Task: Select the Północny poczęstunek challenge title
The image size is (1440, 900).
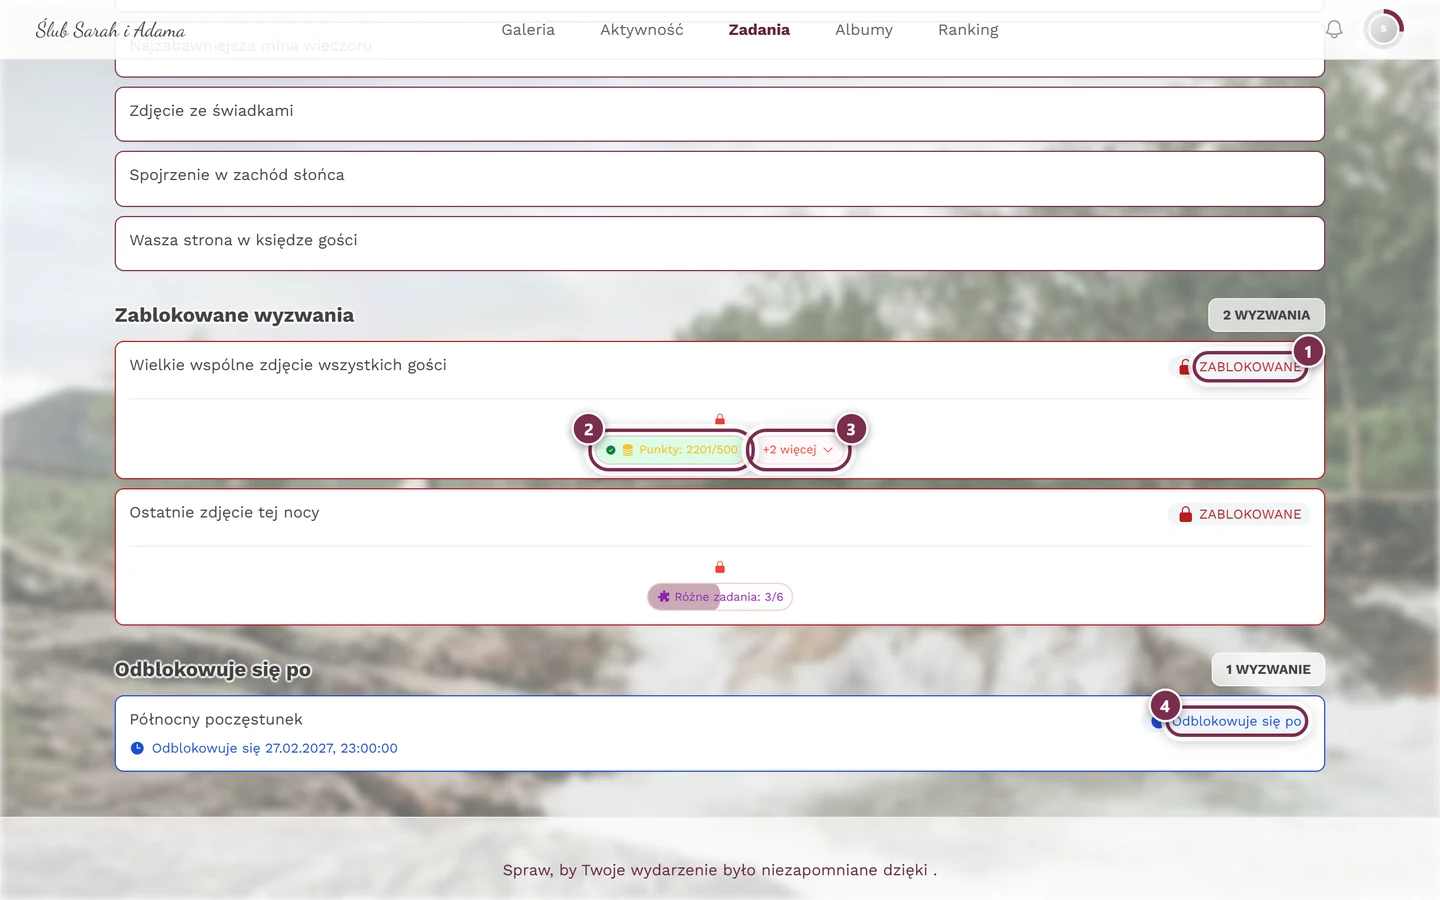Action: pos(216,719)
